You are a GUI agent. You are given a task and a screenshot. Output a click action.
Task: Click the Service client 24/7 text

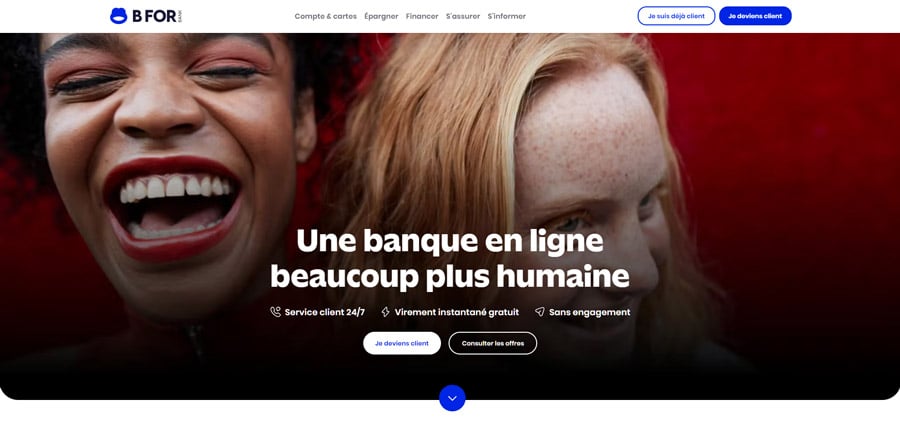click(x=324, y=312)
